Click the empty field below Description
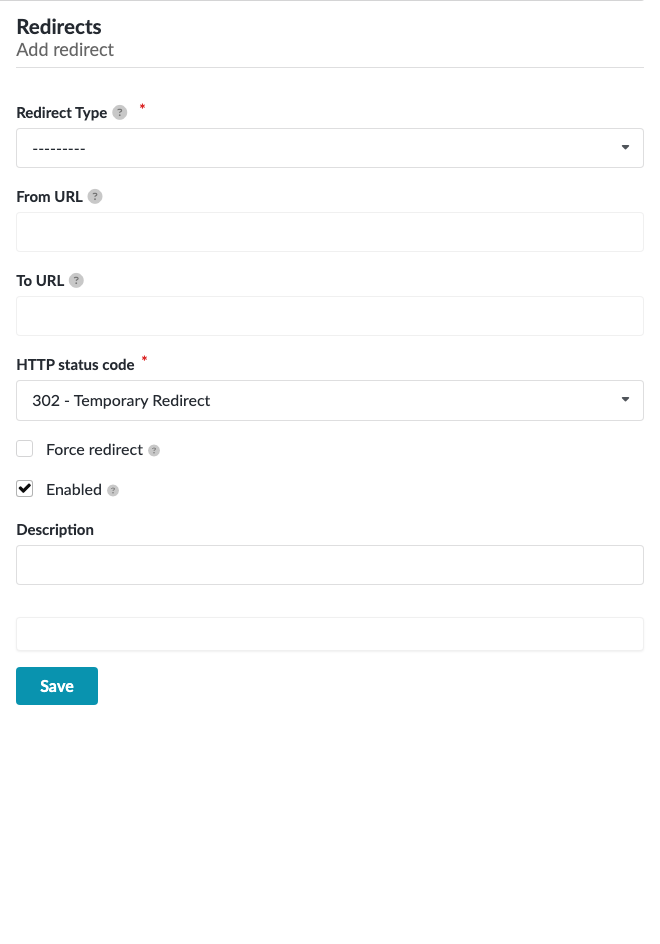660x944 pixels. 330,633
